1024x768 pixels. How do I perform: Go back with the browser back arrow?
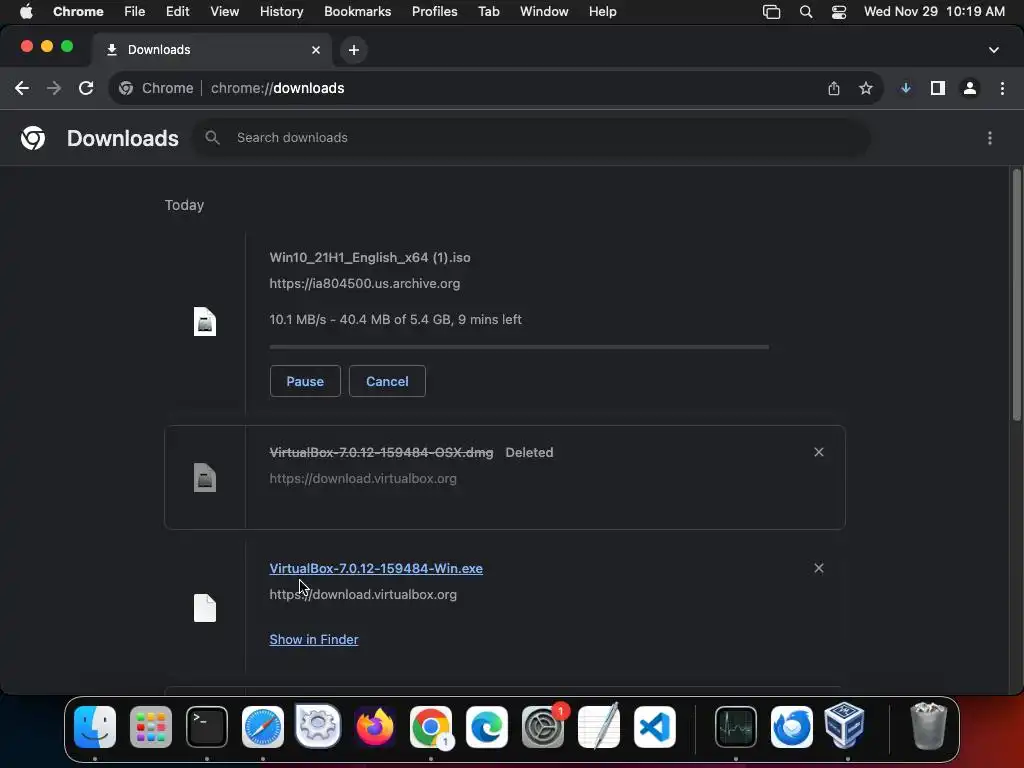tap(22, 88)
